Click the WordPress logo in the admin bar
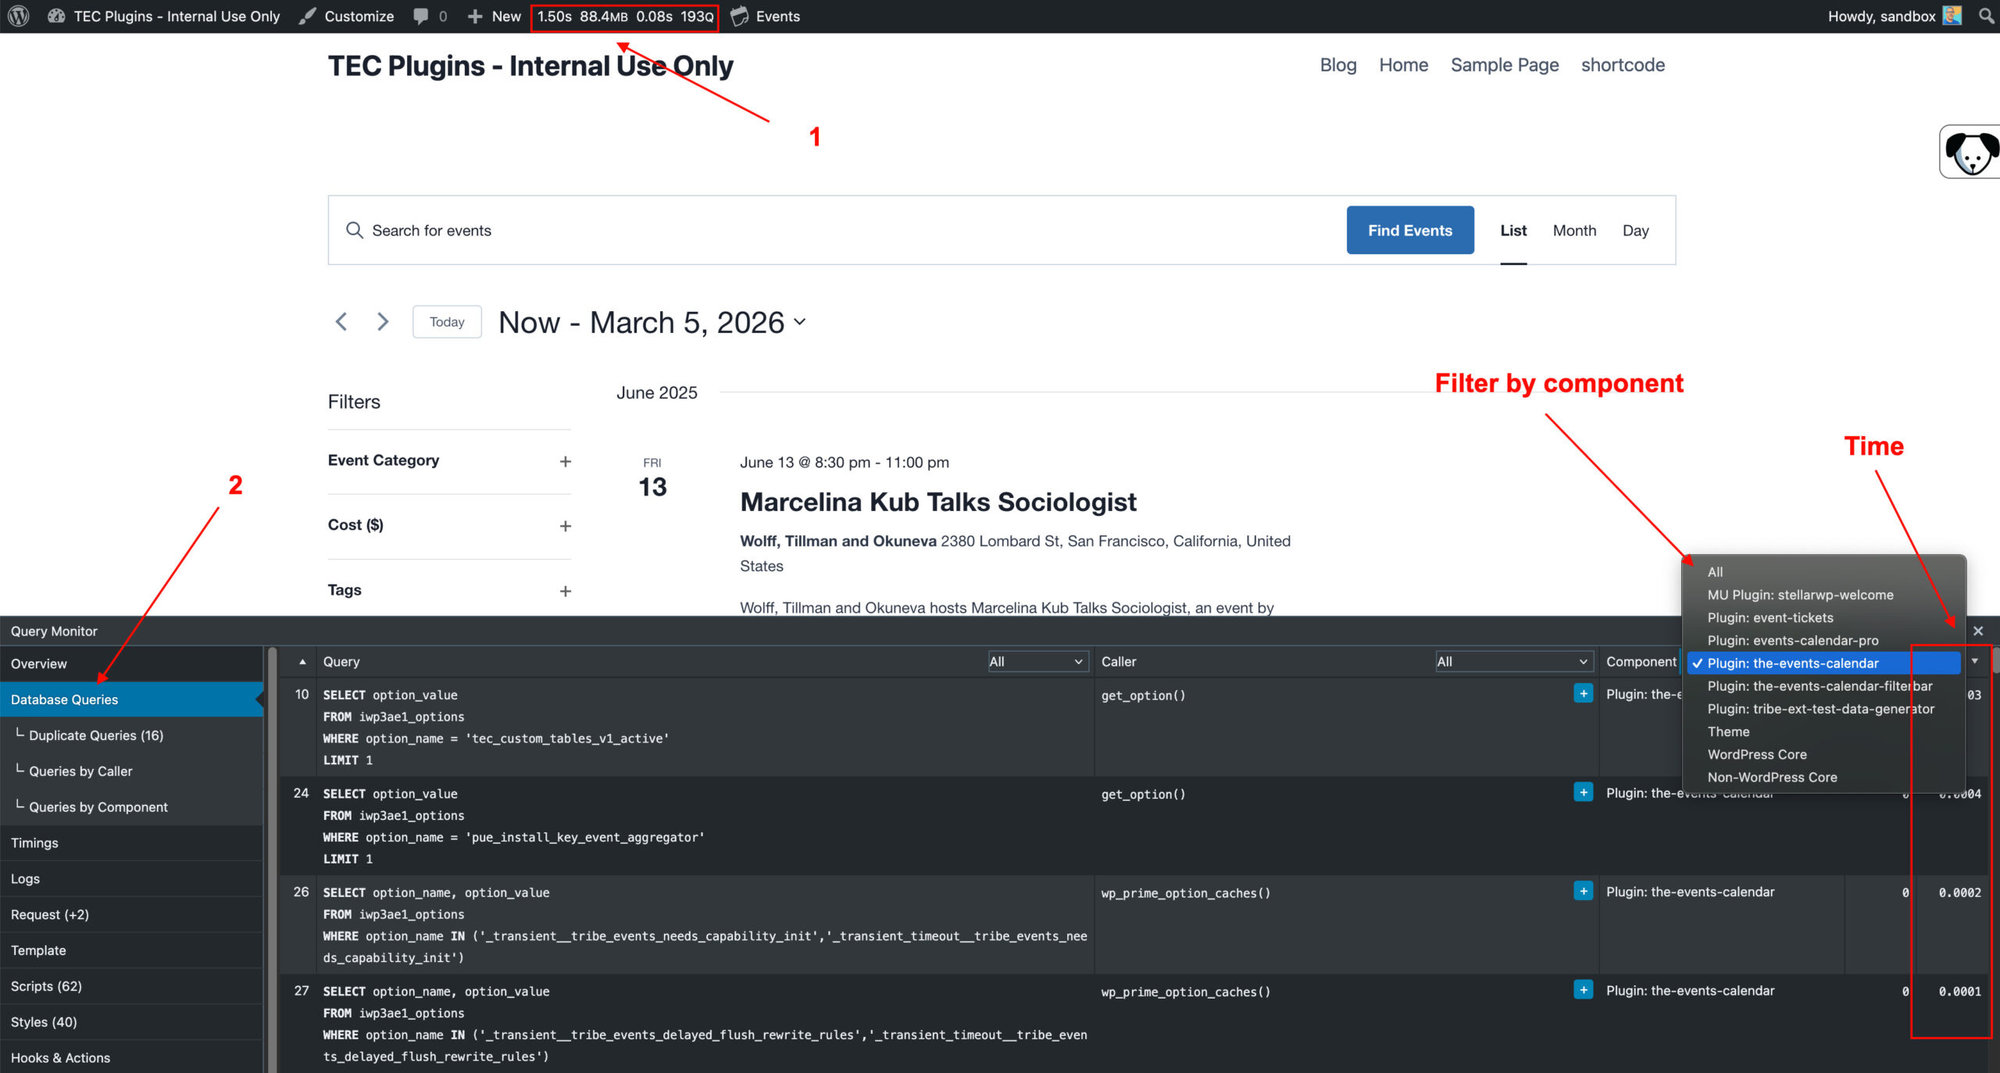Screen dimensions: 2000x1073 tap(17, 16)
